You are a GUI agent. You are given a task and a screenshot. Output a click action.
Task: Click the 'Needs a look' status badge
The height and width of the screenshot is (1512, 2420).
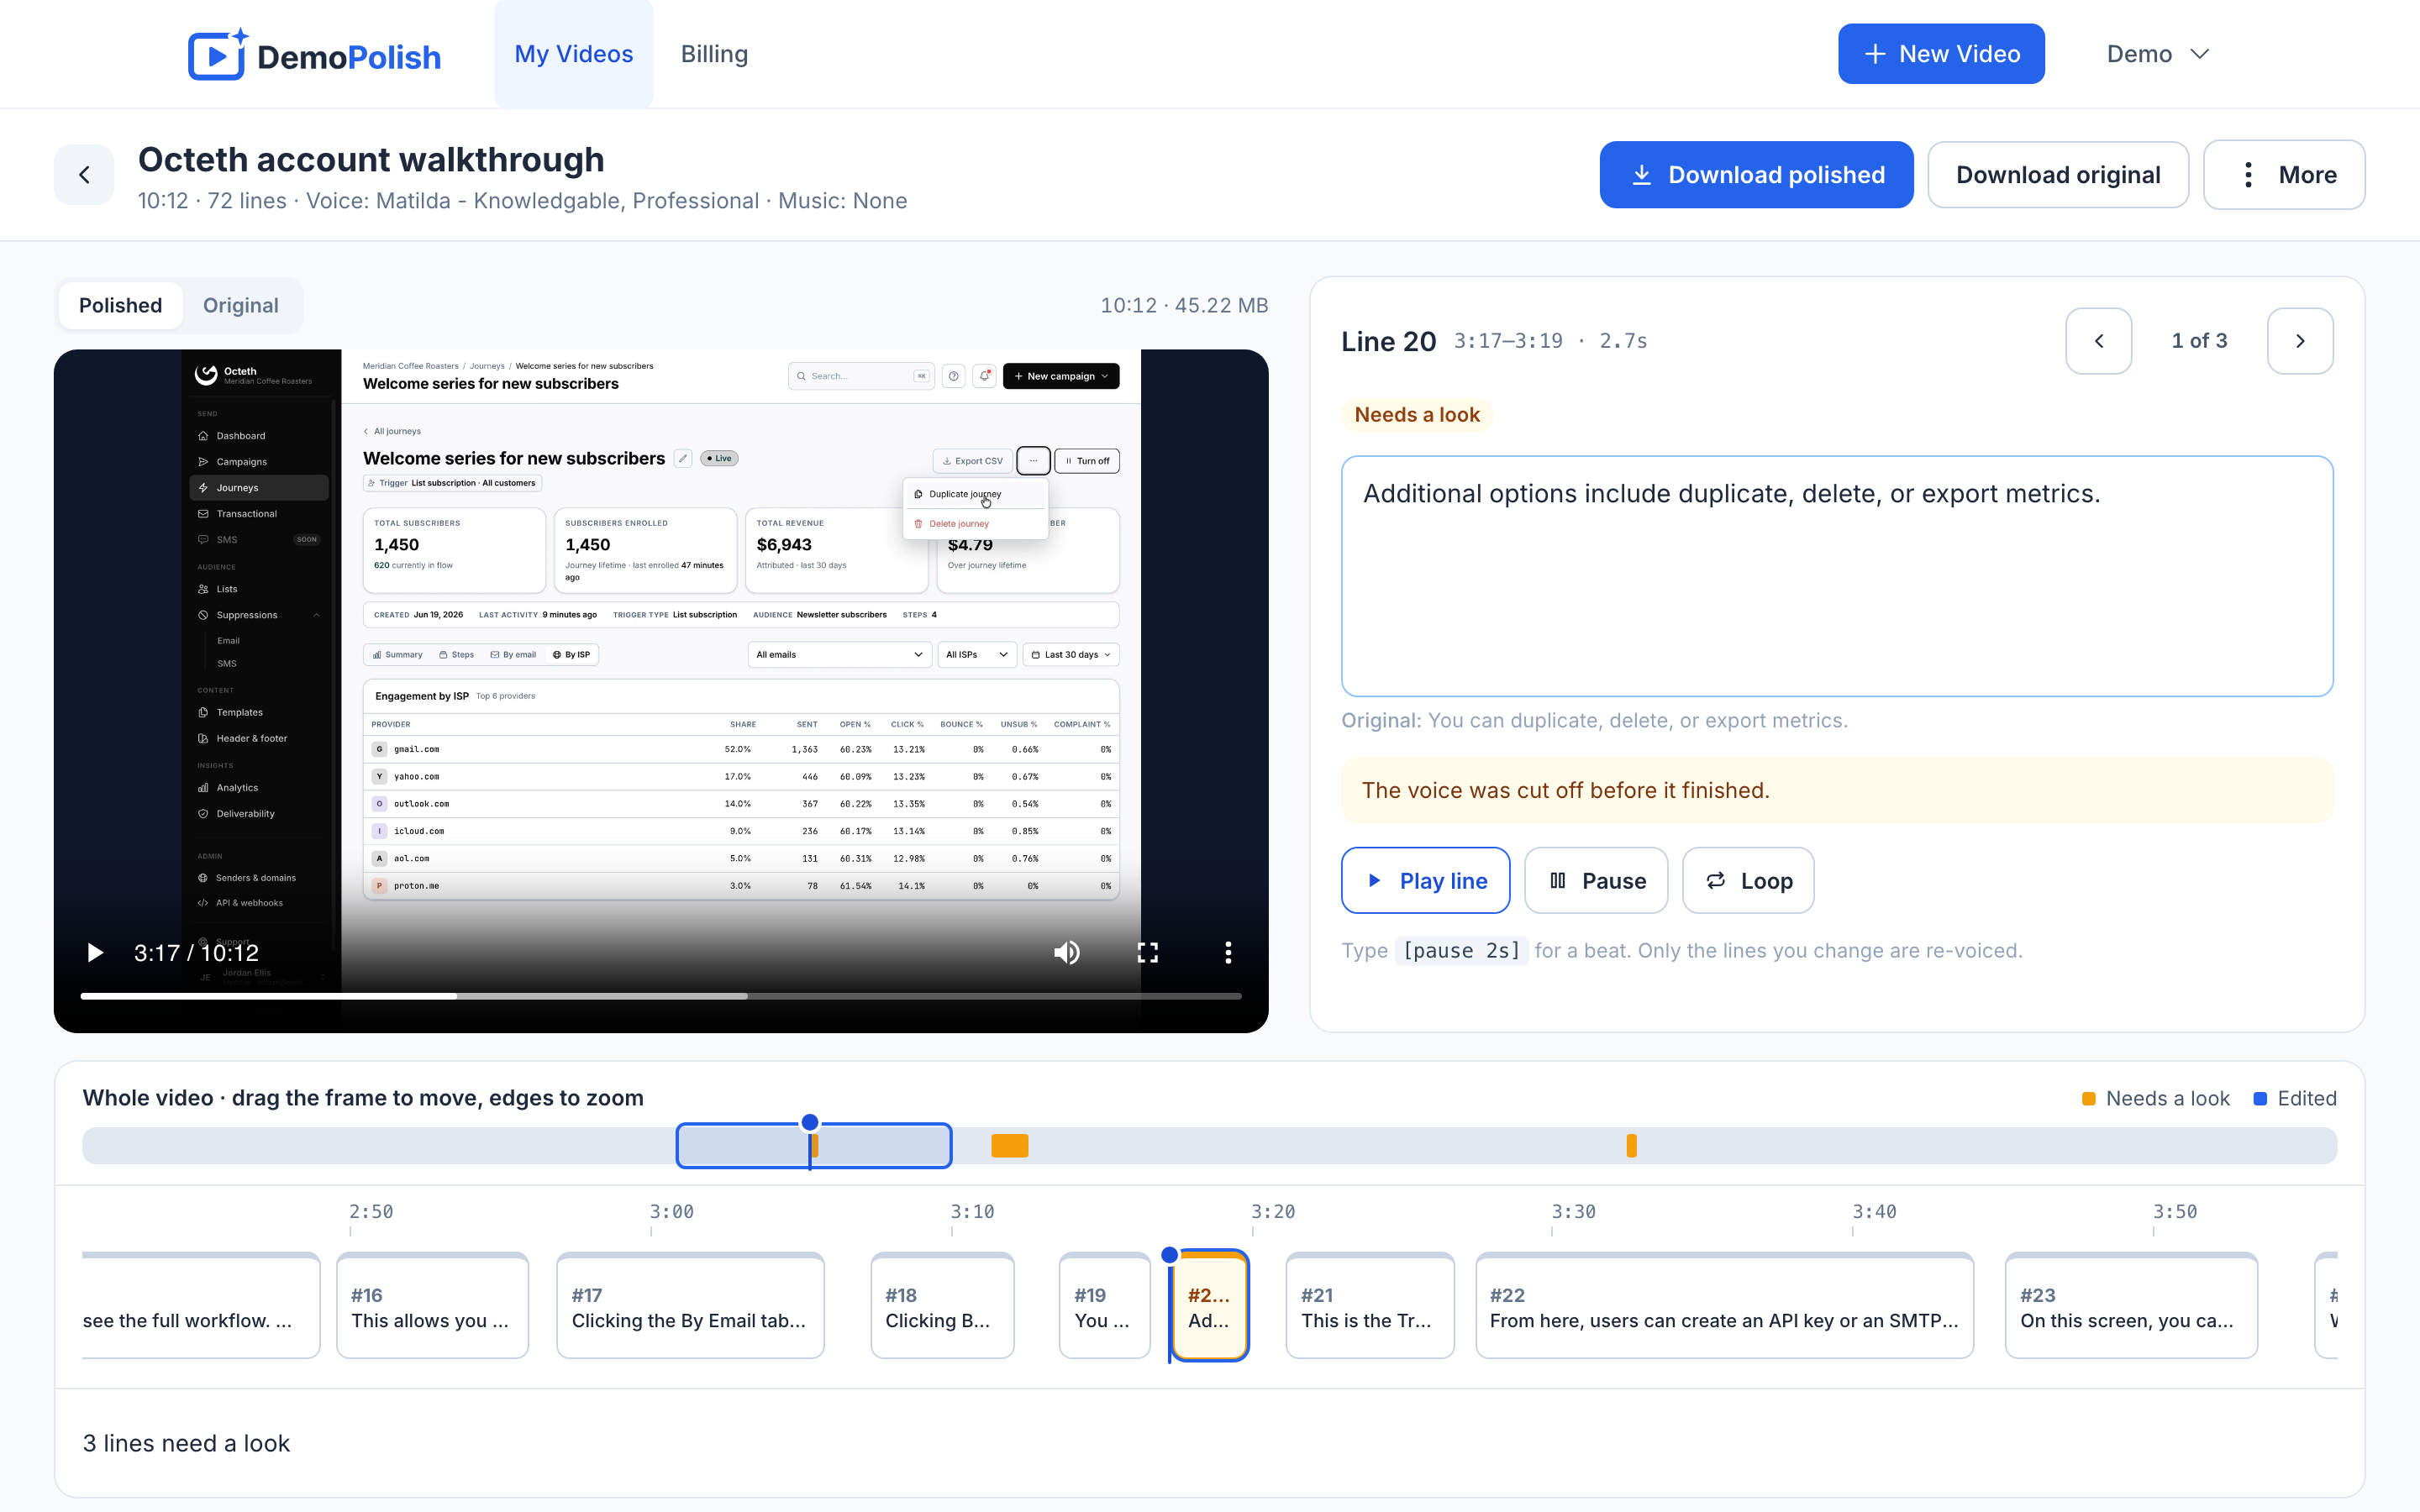(1416, 415)
